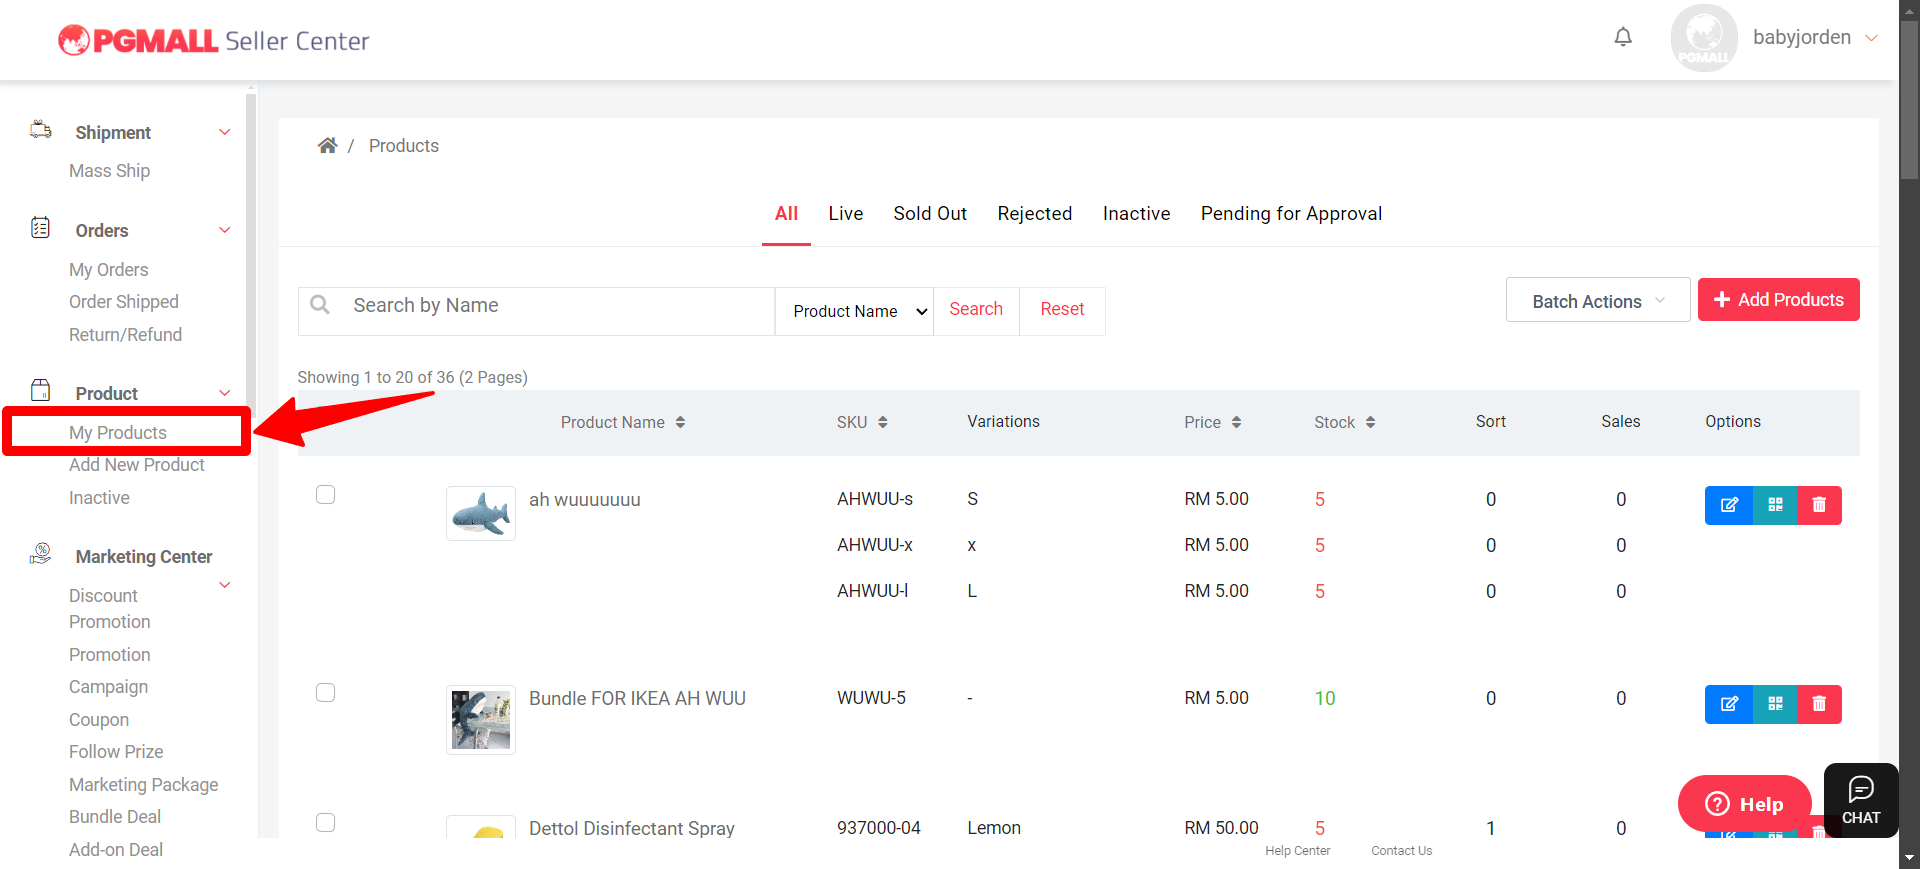Tick the checkbox for ah wuuuuuuuu
The image size is (1920, 869).
click(x=325, y=495)
